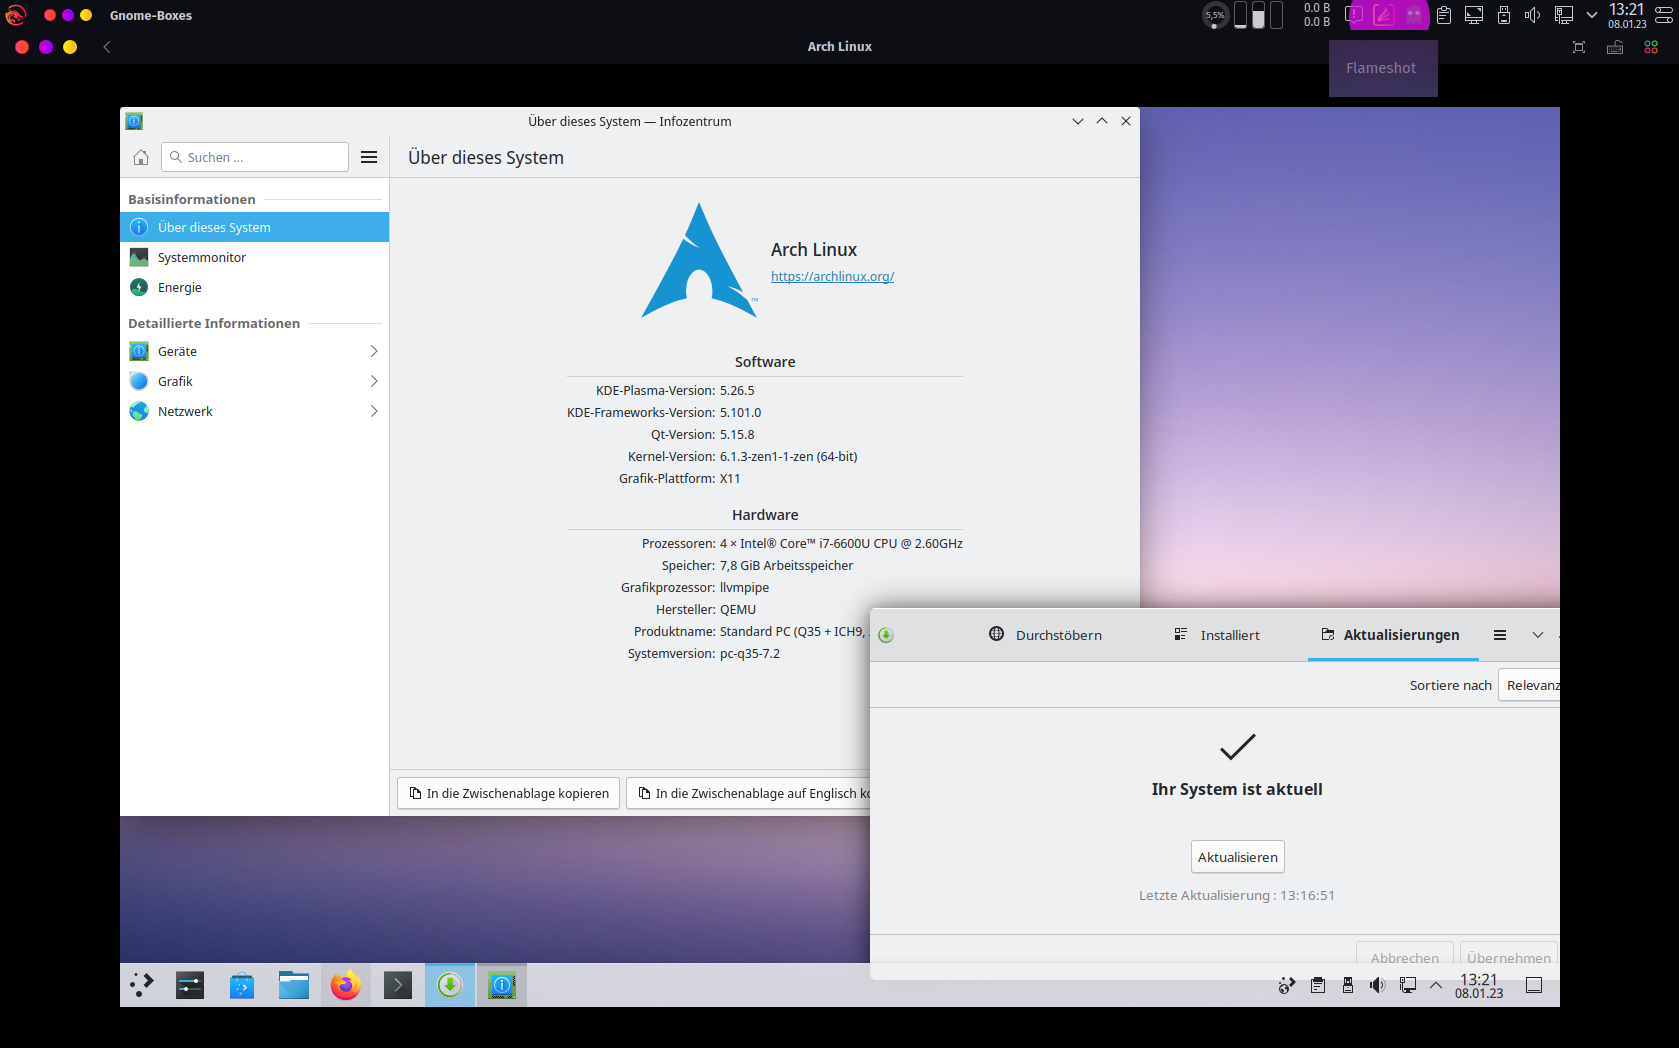Launch Firefox from the taskbar

346,986
